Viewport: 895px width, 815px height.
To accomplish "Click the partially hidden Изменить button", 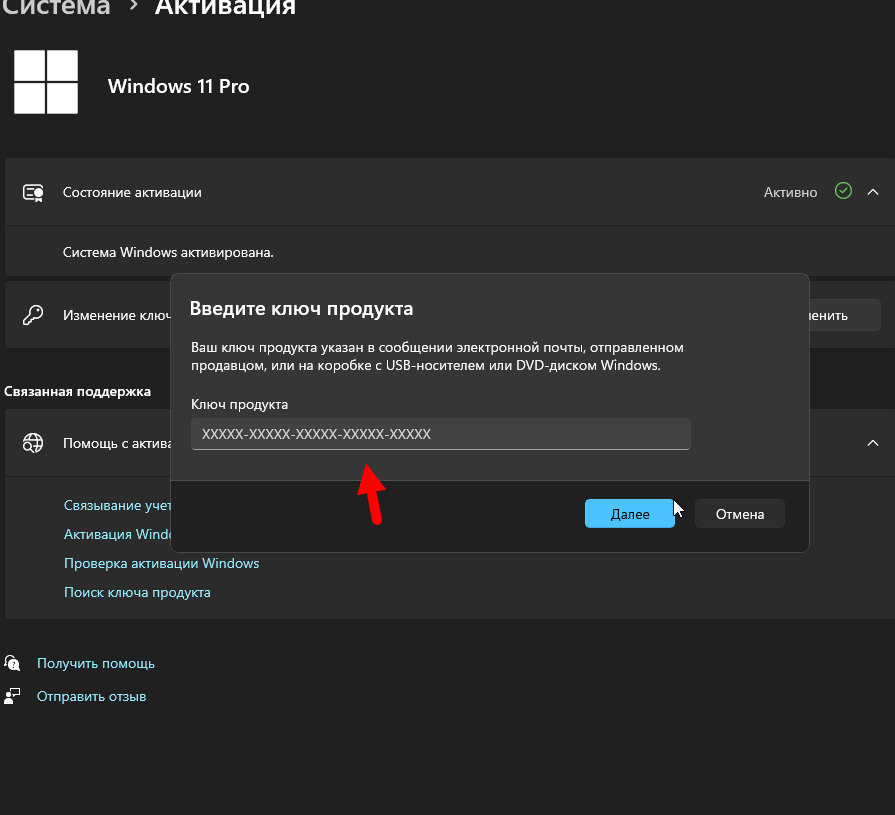I will (843, 315).
